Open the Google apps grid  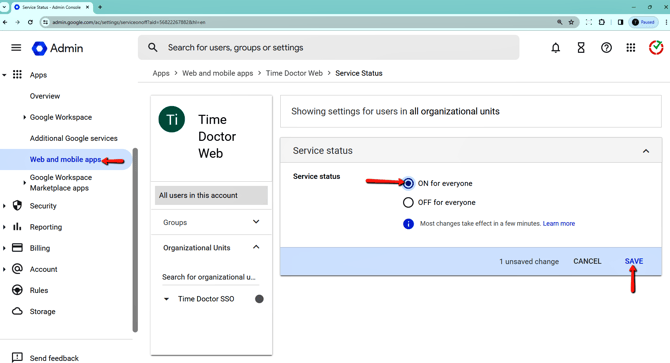pyautogui.click(x=631, y=48)
